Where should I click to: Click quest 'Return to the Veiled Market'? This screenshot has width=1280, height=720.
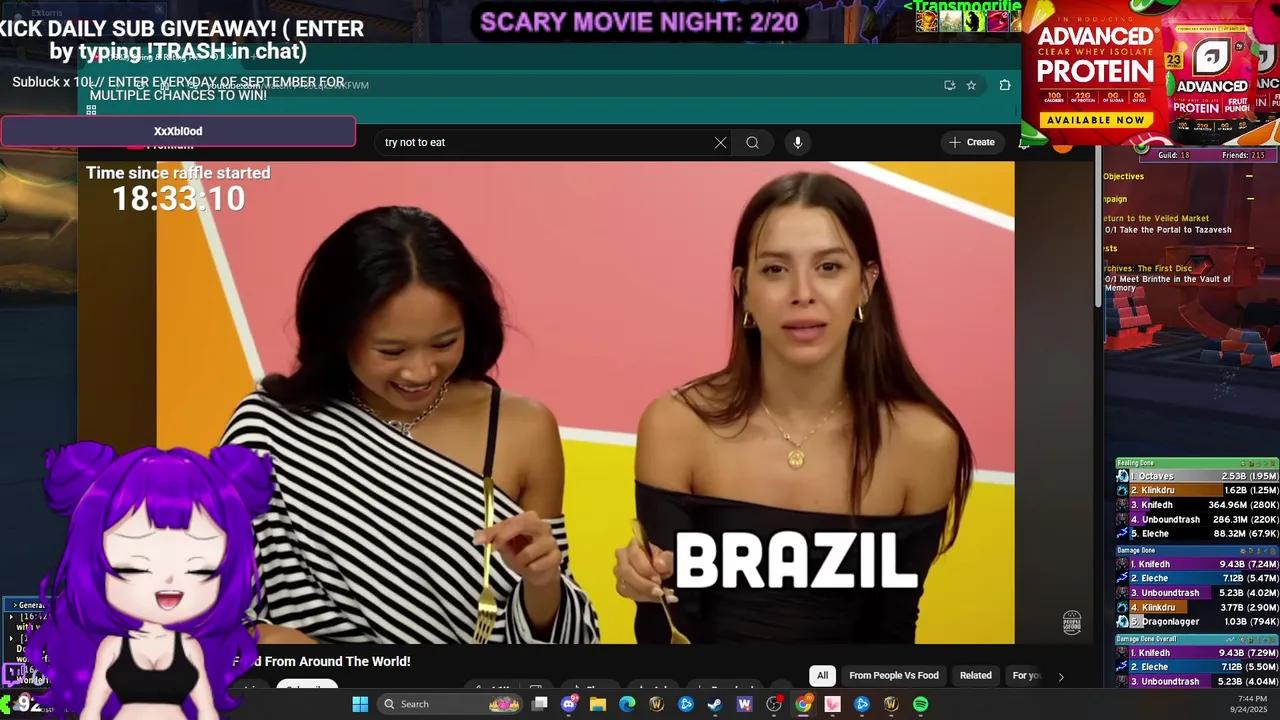[1156, 218]
